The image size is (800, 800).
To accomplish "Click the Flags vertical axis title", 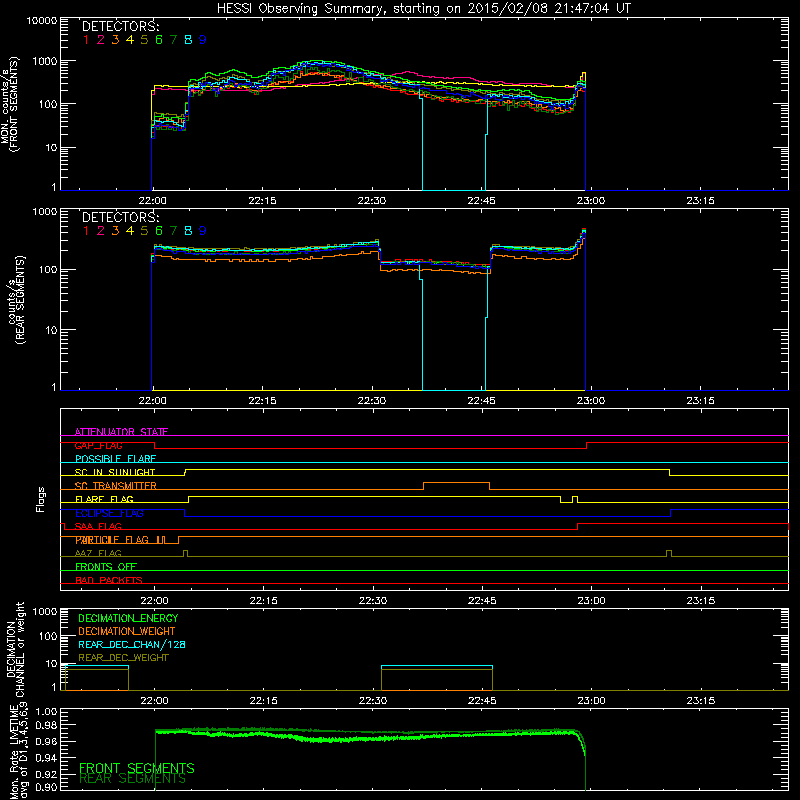I will click(41, 499).
